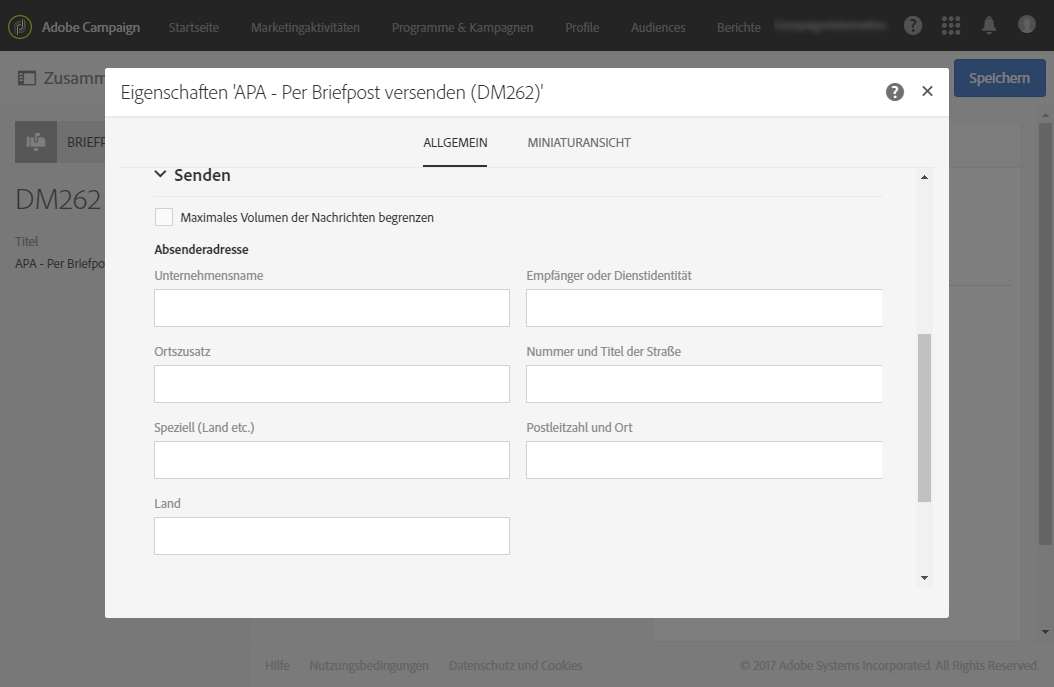Collapse the Senden section
The height and width of the screenshot is (687, 1054).
pos(160,175)
